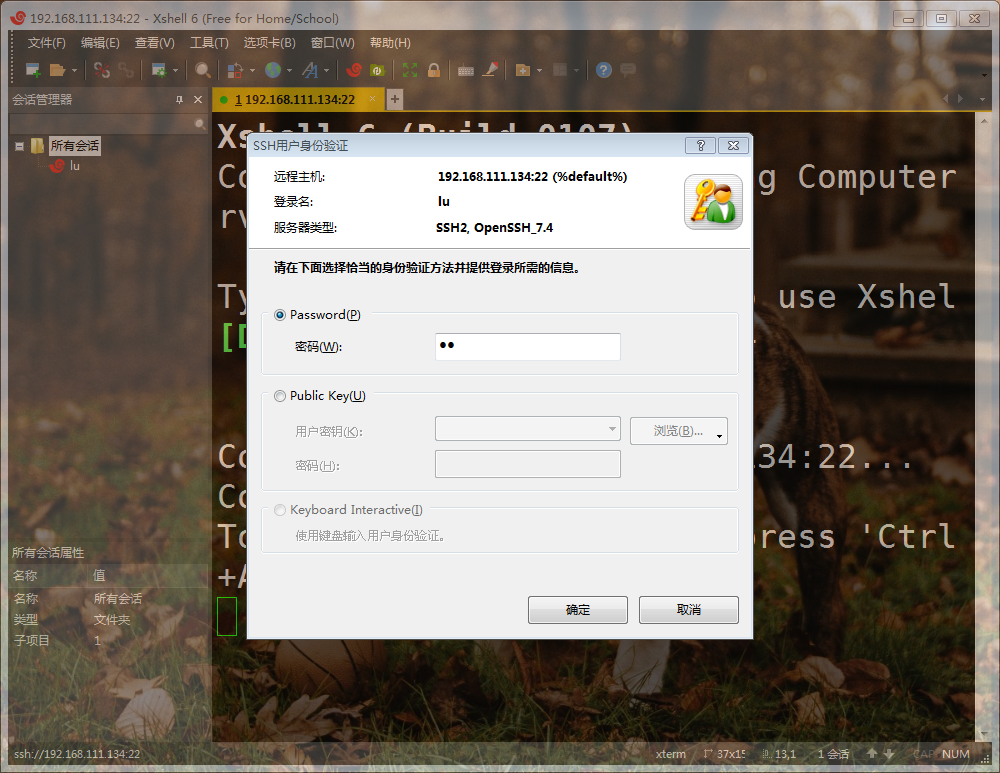Expand the arrow next to the 浏览 button
The height and width of the screenshot is (773, 1000).
tap(717, 431)
